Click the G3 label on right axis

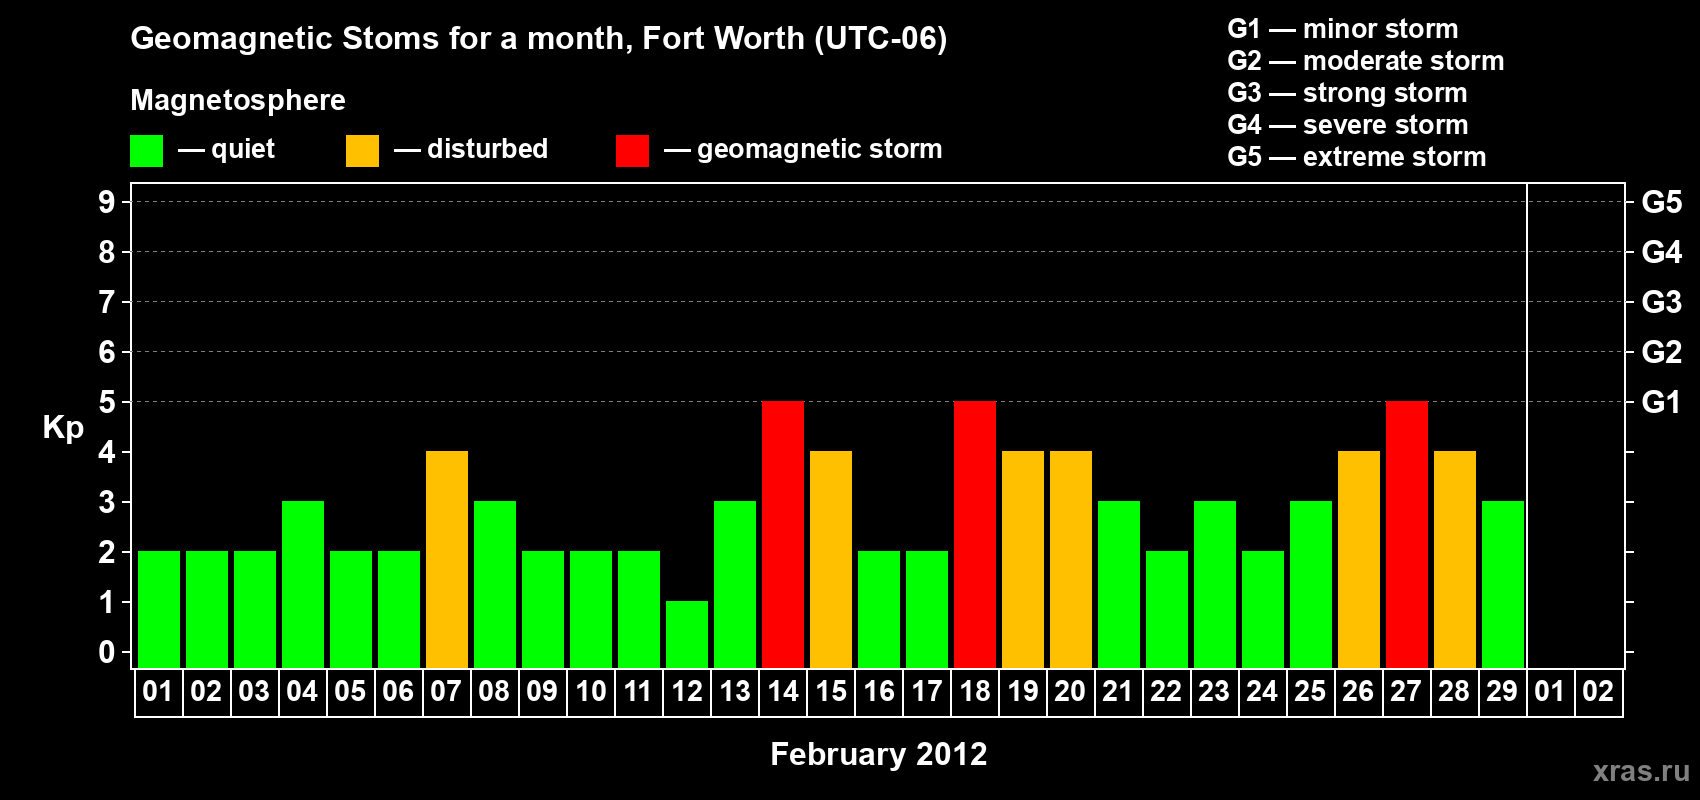pos(1662,302)
